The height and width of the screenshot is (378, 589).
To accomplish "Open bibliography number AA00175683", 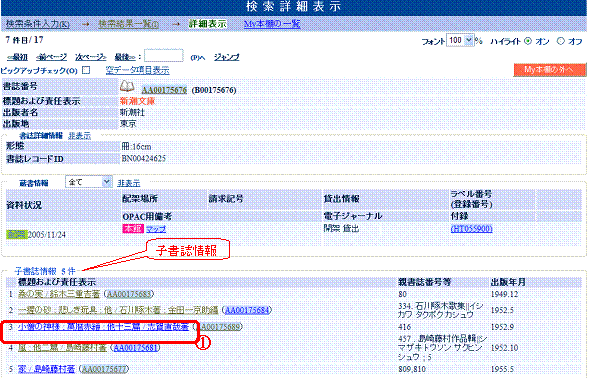I will [x=129, y=294].
